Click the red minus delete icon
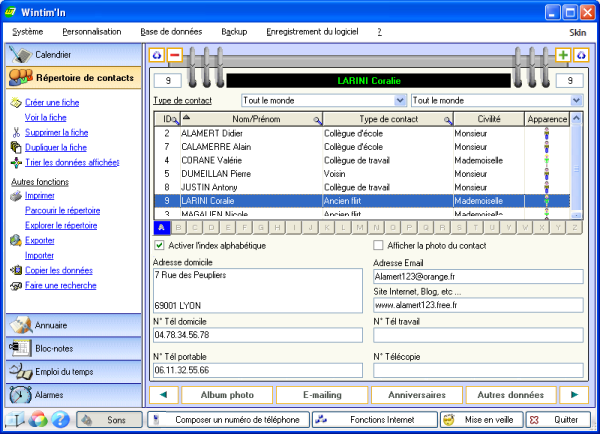600x434 pixels. (x=174, y=55)
